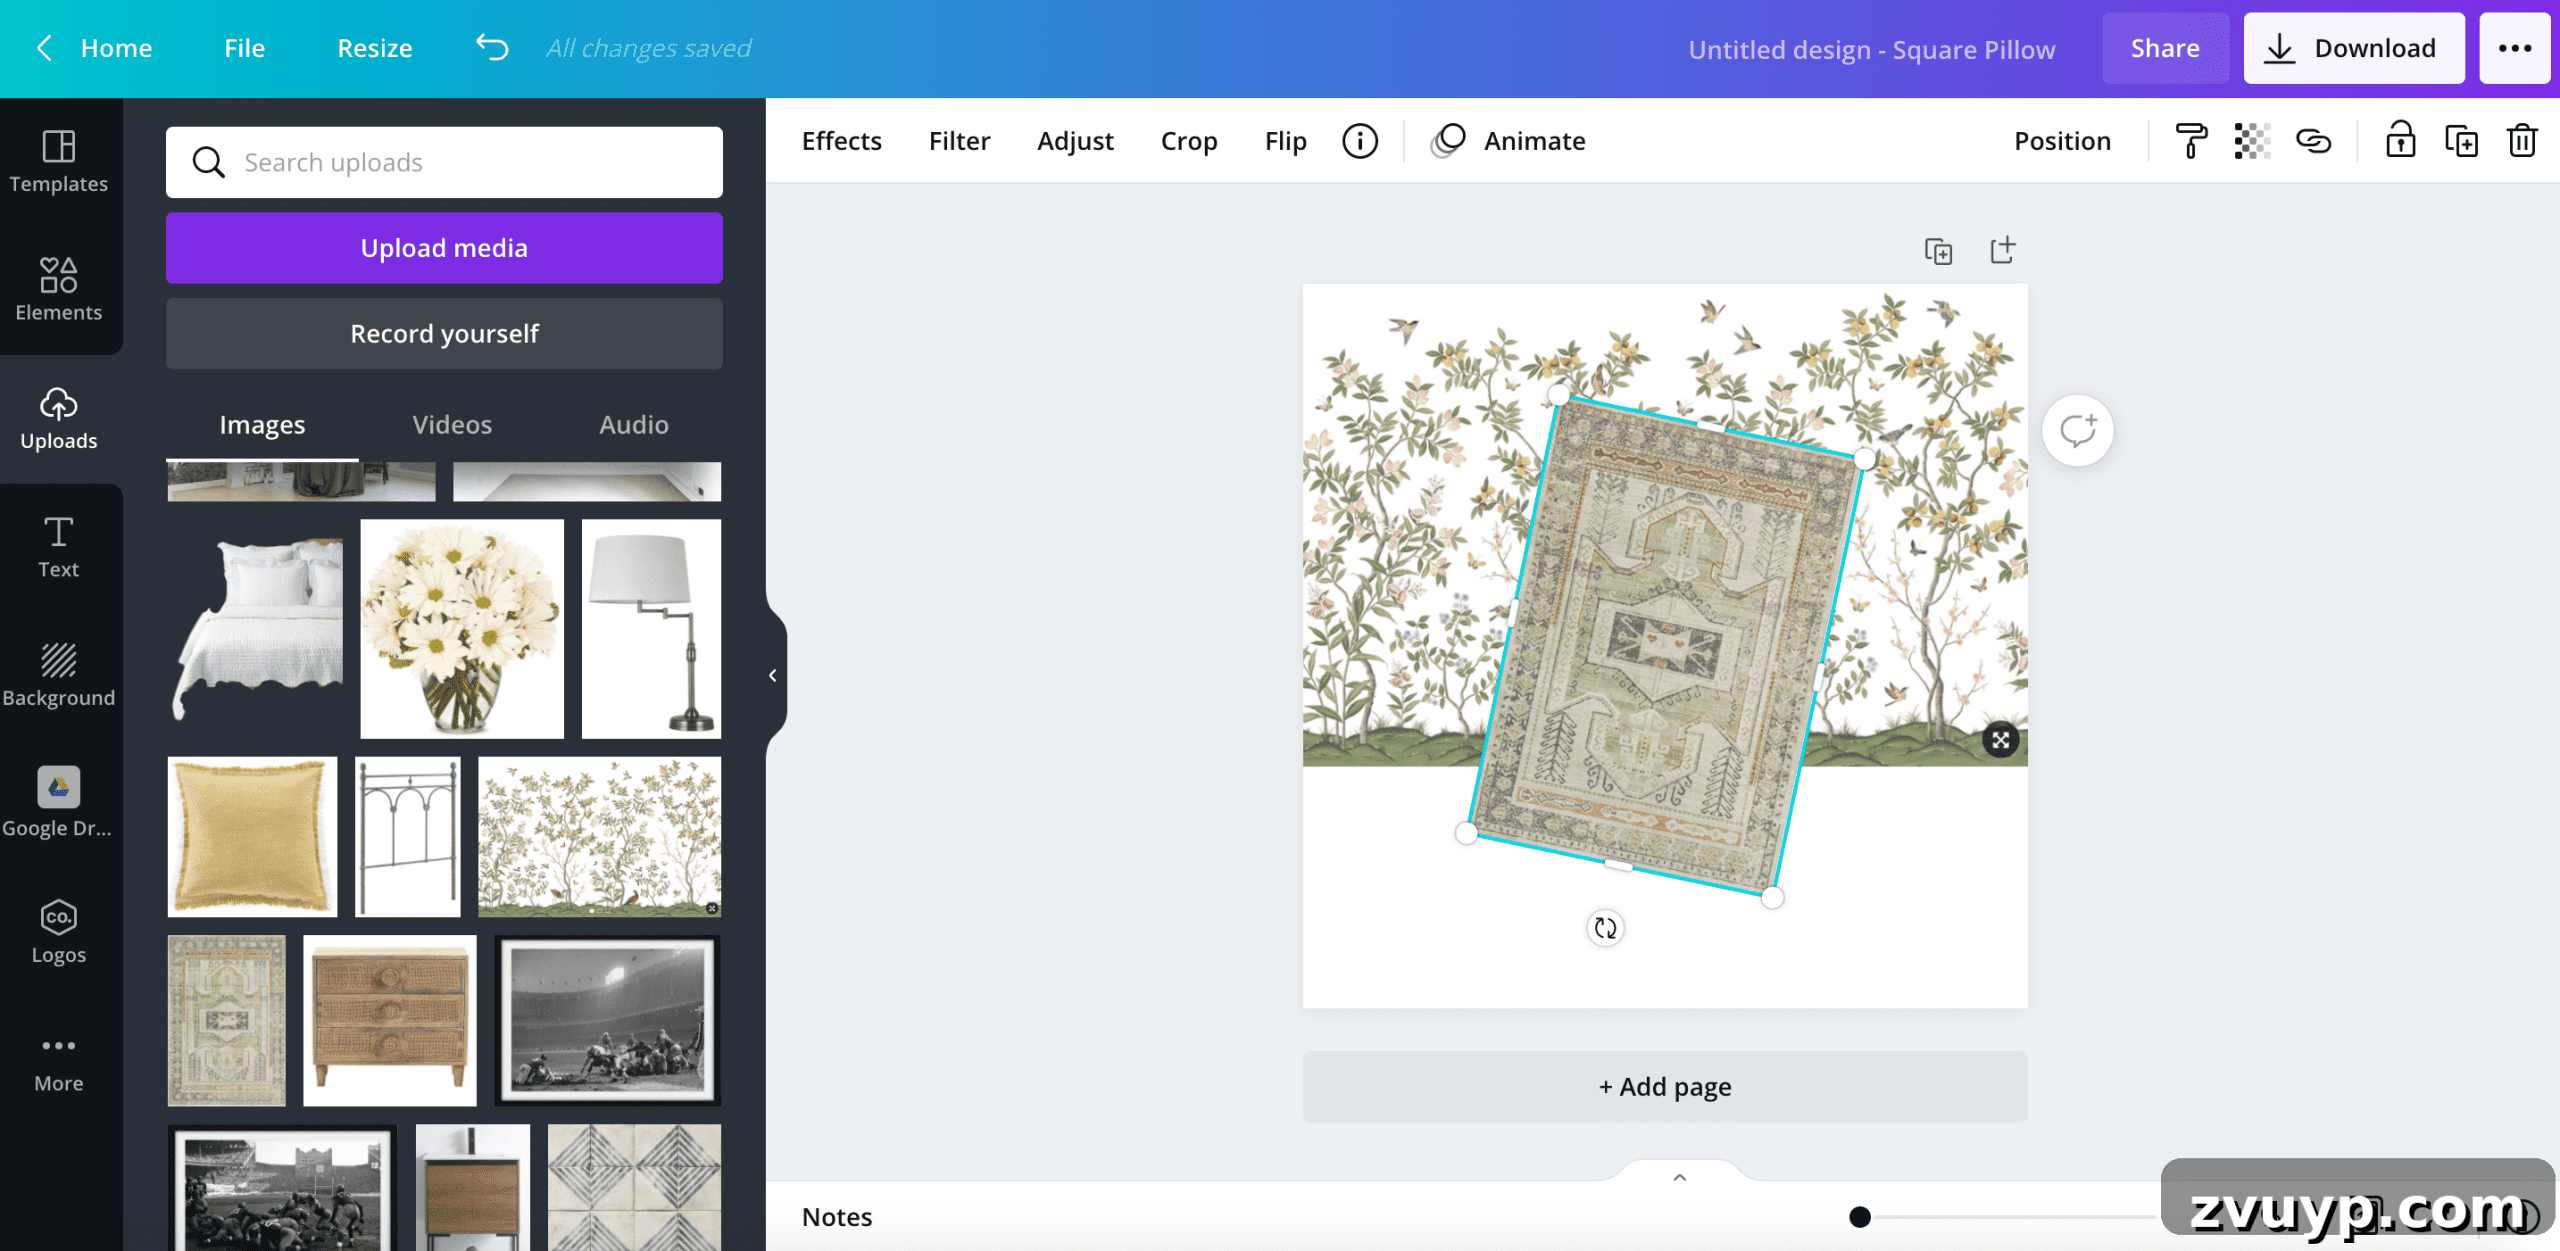Click the Flip option
Image resolution: width=2560 pixels, height=1251 pixels.
[x=1285, y=141]
